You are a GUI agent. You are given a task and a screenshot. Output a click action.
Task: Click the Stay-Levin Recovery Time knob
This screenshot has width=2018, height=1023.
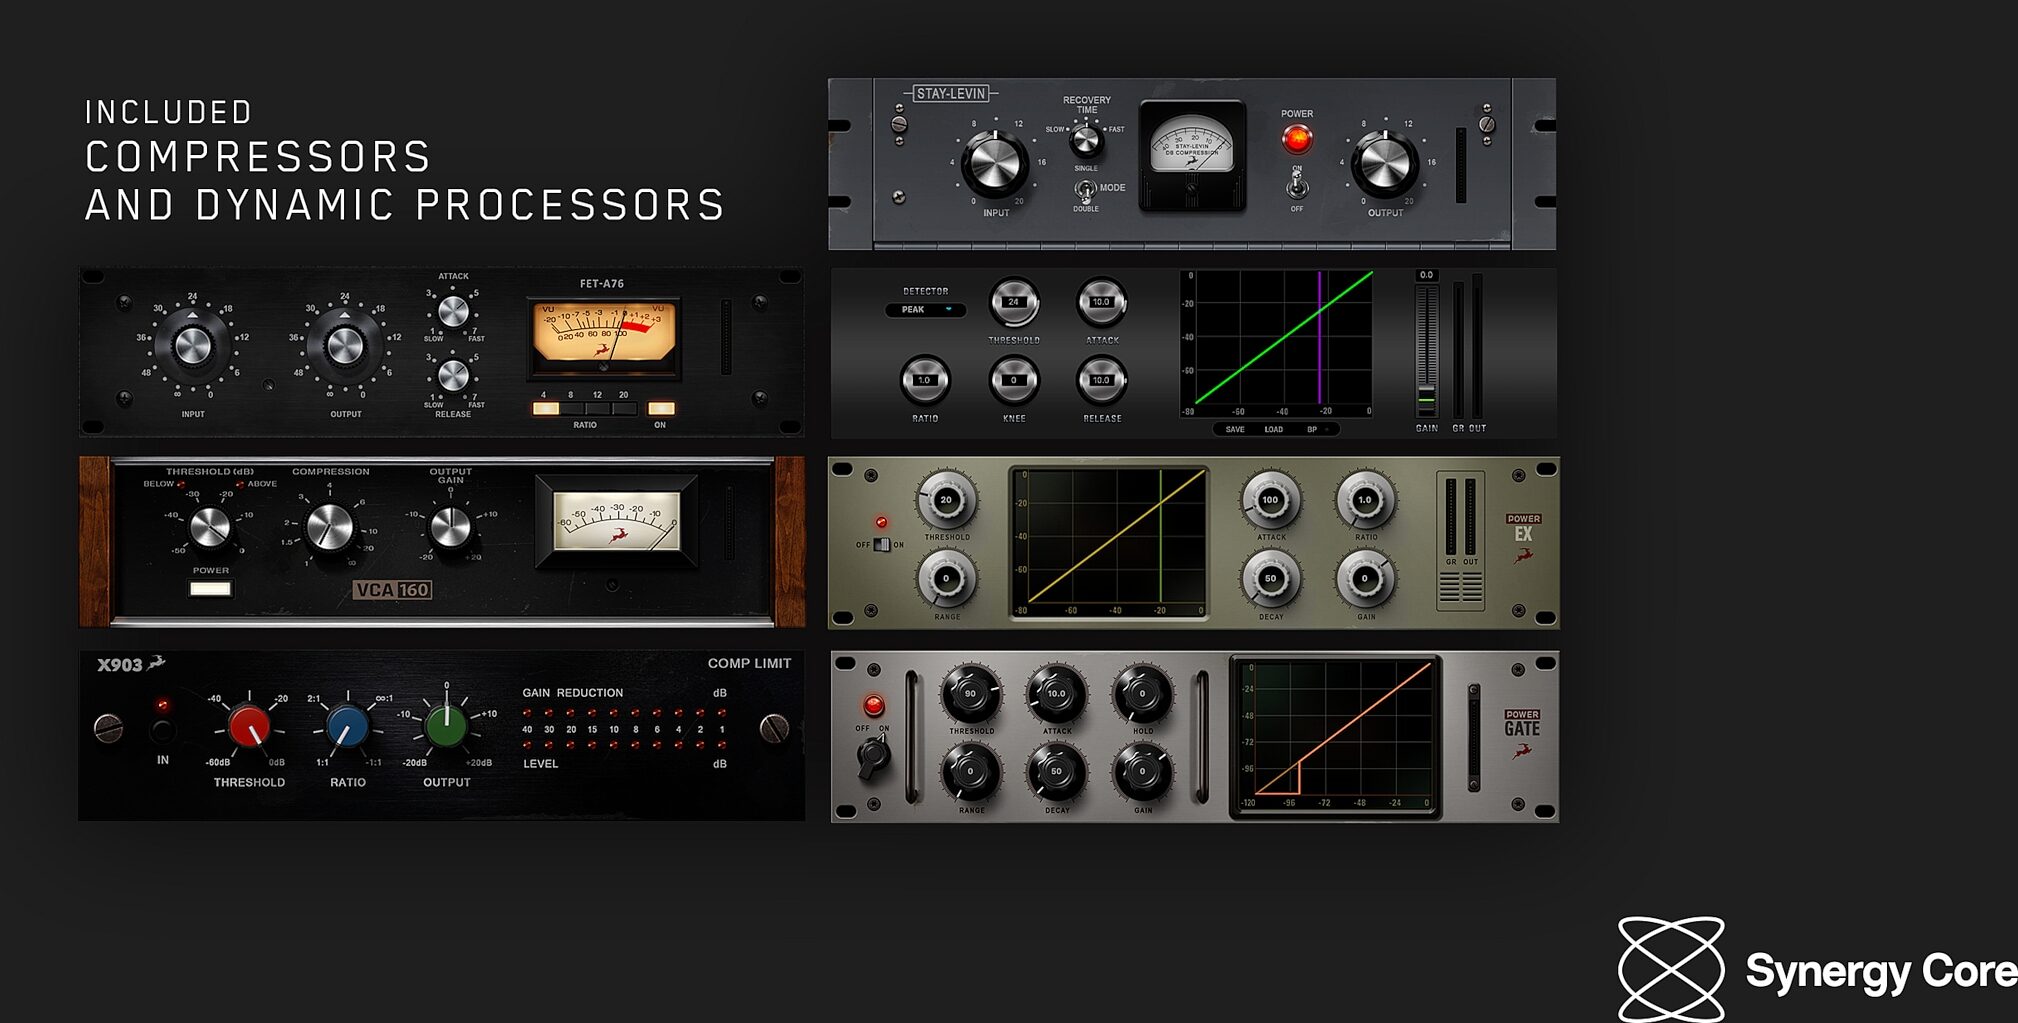(x=1086, y=141)
